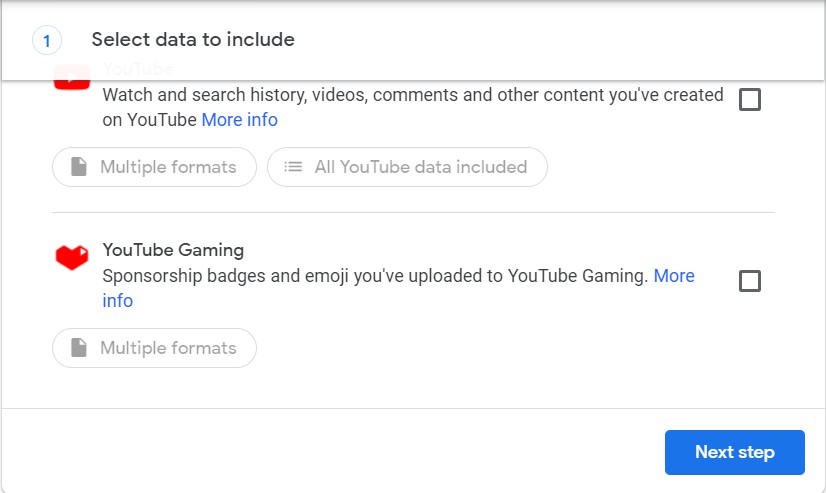The height and width of the screenshot is (493, 826).
Task: Click Multiple formats button under YouTube Gaming
Action: point(154,348)
